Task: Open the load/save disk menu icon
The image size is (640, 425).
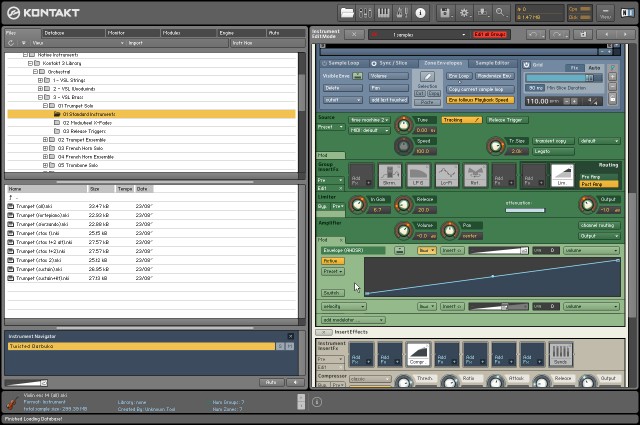Action: pyautogui.click(x=445, y=13)
